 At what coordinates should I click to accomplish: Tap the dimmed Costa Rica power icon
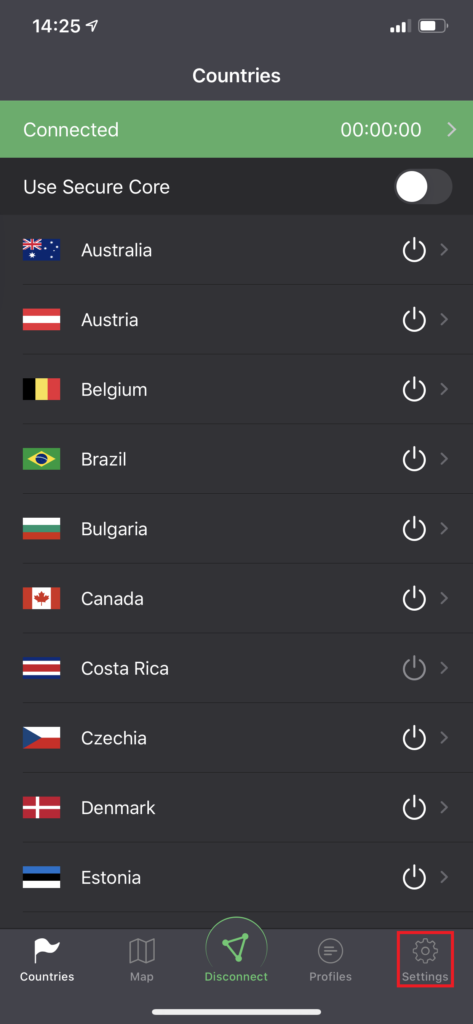[414, 668]
